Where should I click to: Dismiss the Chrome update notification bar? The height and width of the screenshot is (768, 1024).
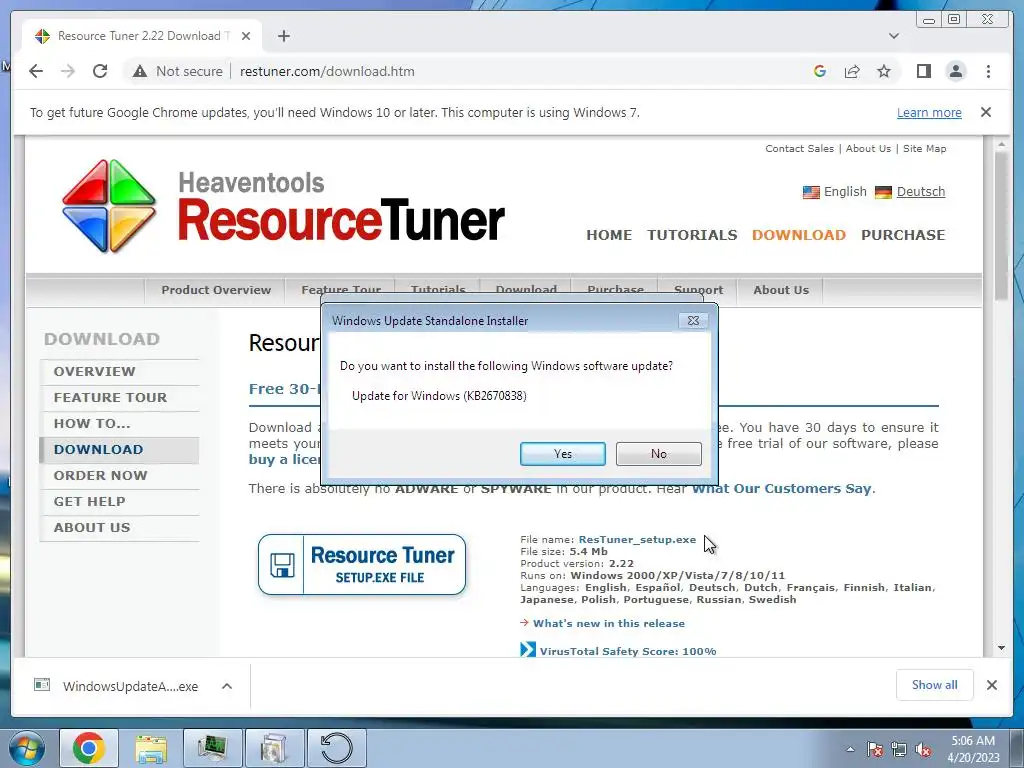[x=986, y=112]
